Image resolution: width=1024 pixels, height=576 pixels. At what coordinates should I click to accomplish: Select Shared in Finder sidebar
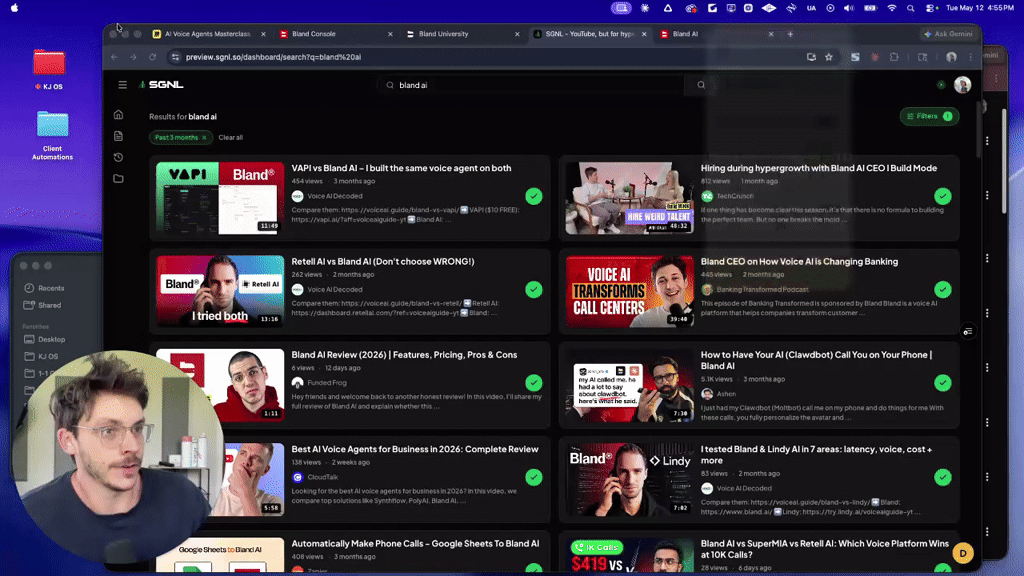49,306
